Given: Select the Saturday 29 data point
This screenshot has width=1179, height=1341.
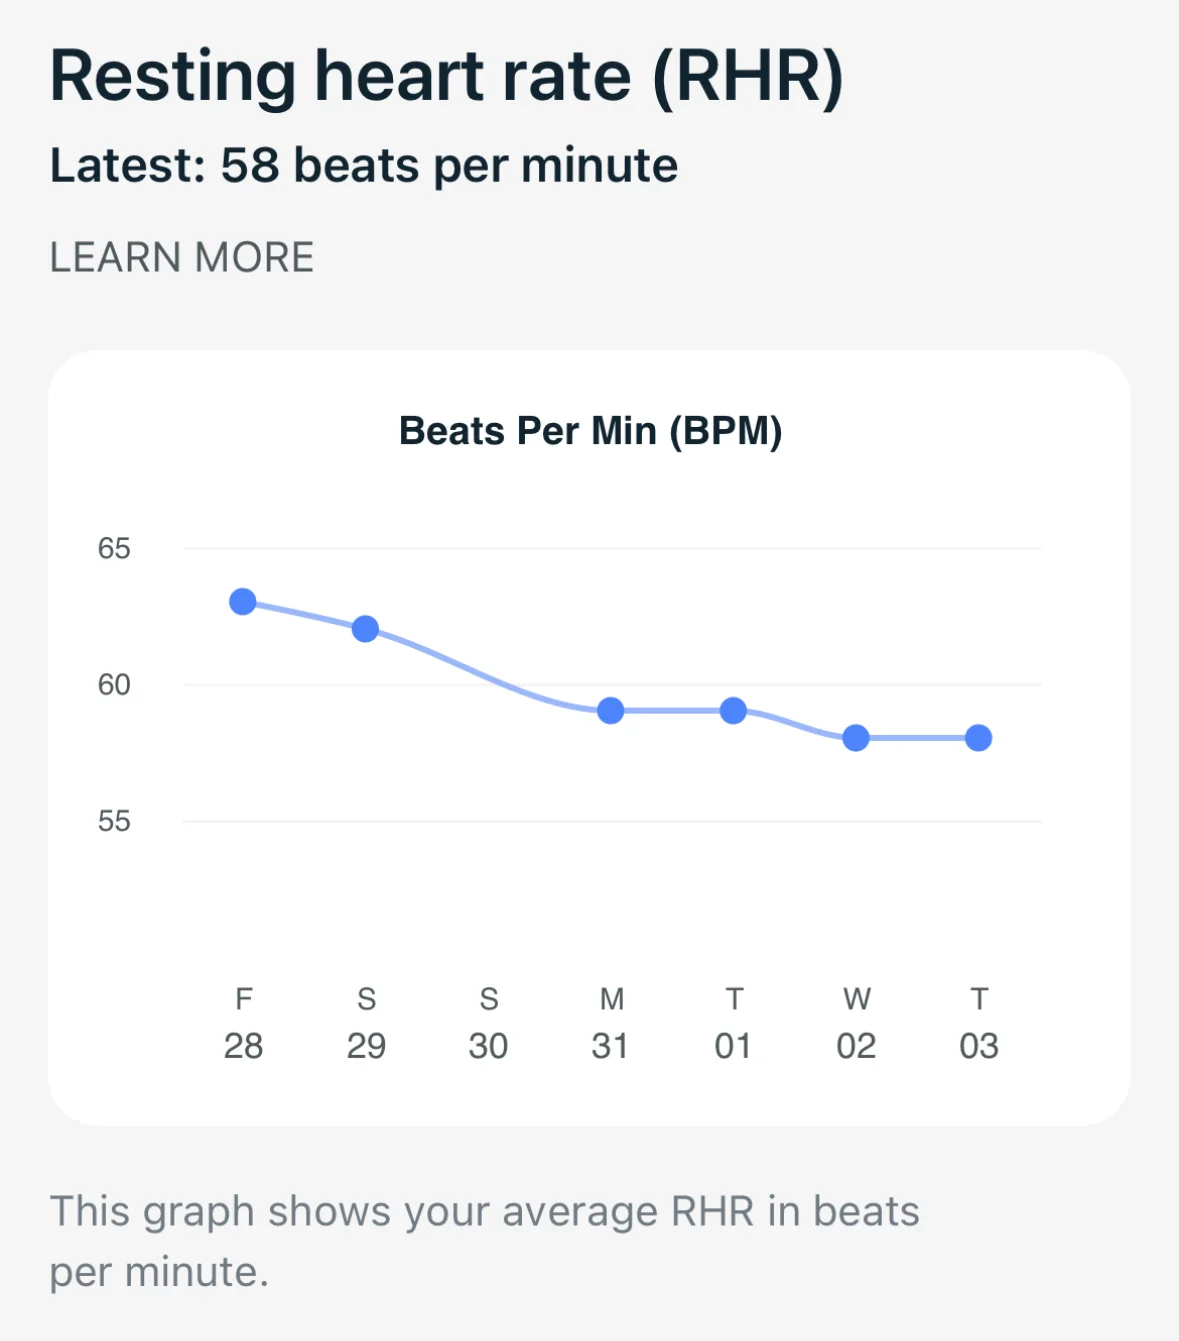Looking at the screenshot, I should (x=366, y=629).
